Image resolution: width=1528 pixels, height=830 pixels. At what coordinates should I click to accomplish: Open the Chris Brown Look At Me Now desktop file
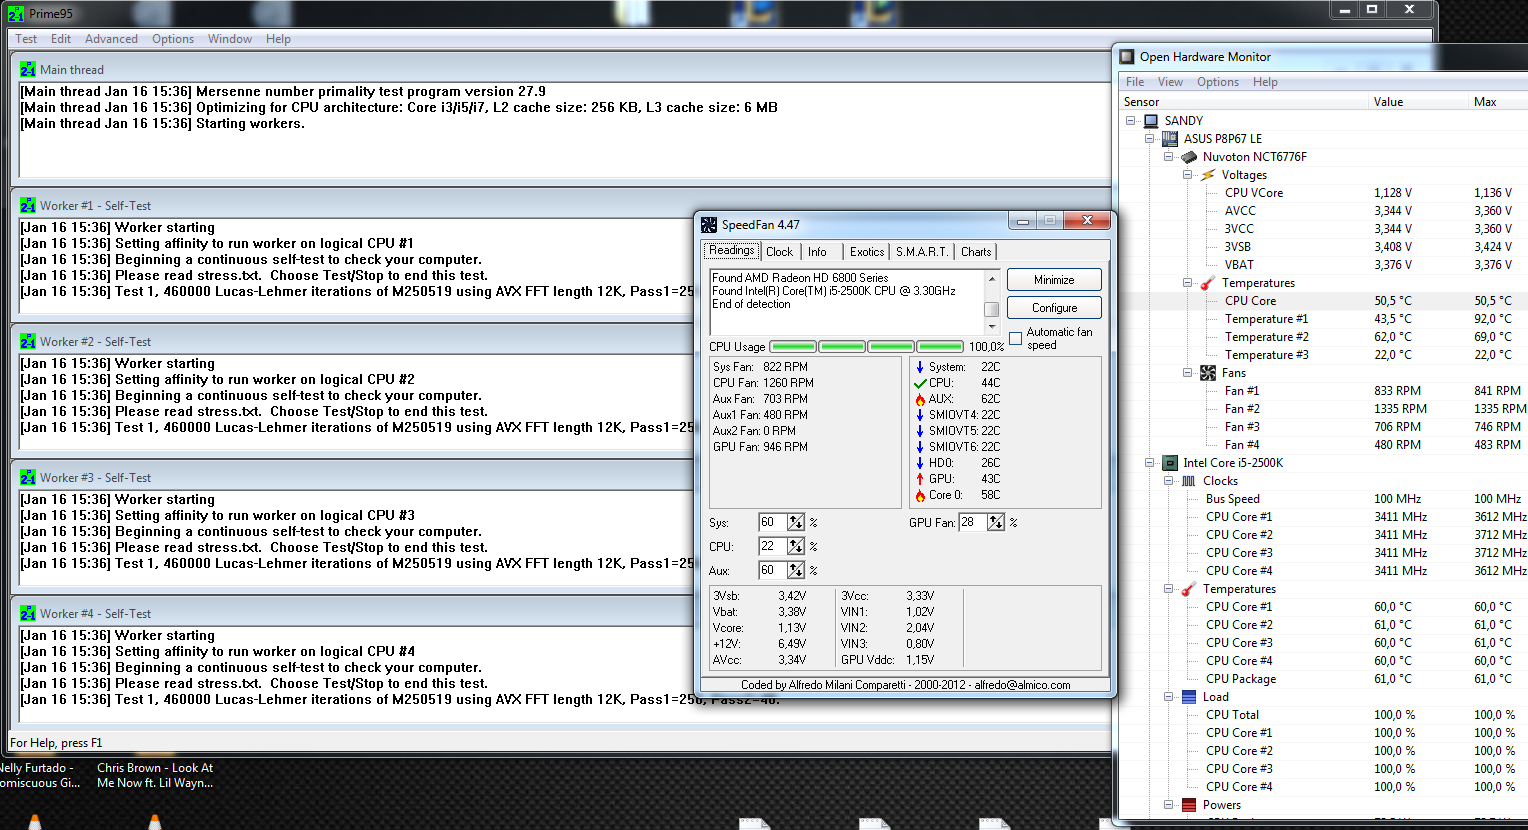coord(155,775)
